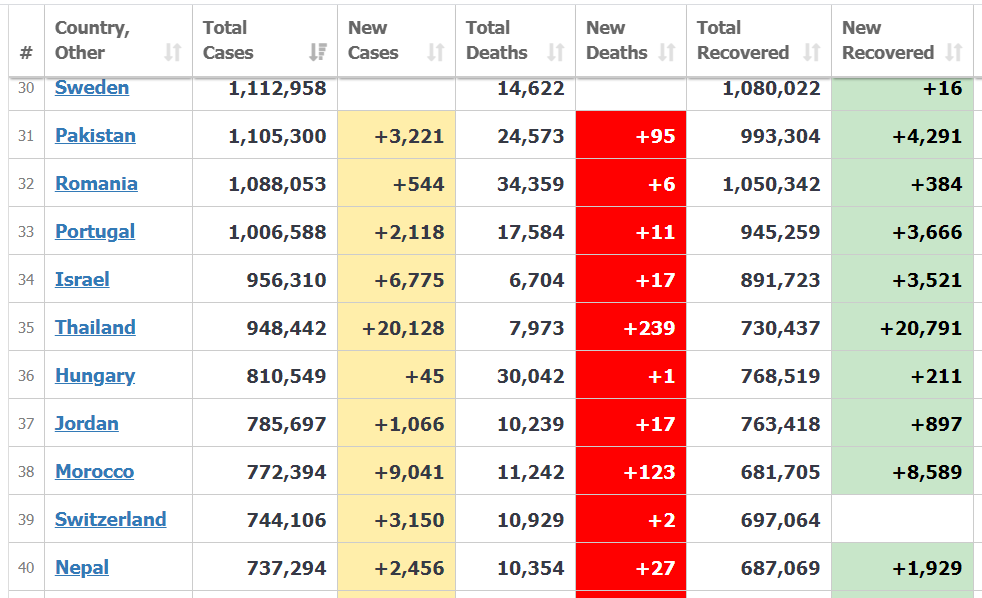Click the Total Cases header label

(x=228, y=40)
